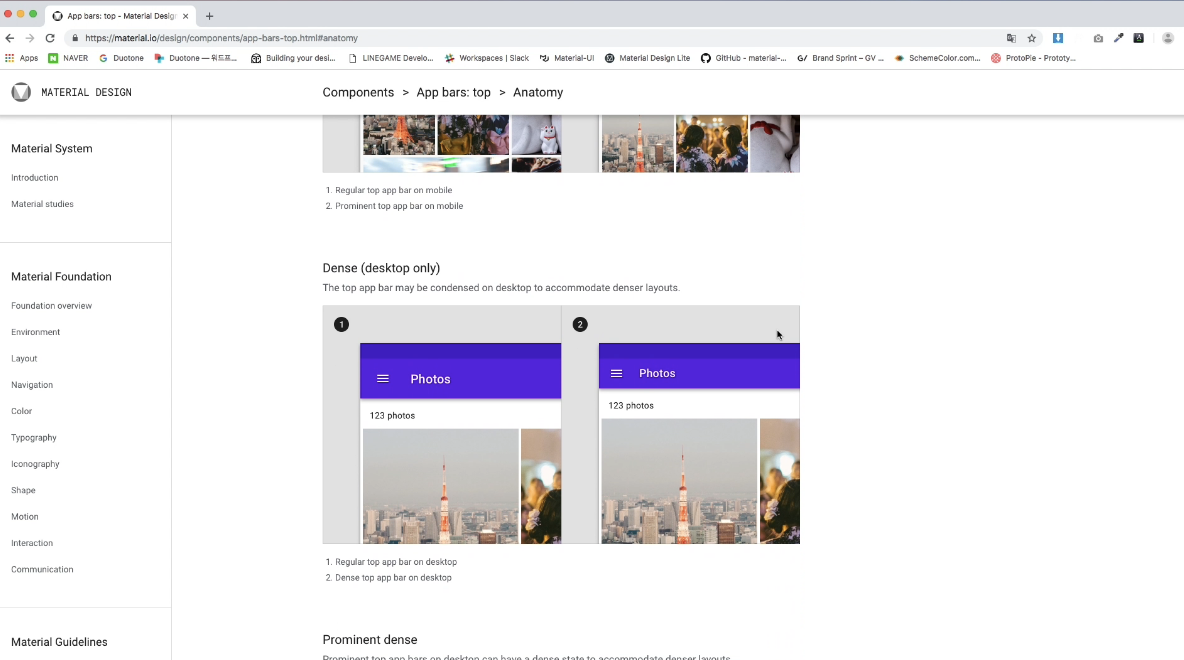Open the Building your desi... bookmark
Screen dimensions: 1184x660
pos(293,58)
